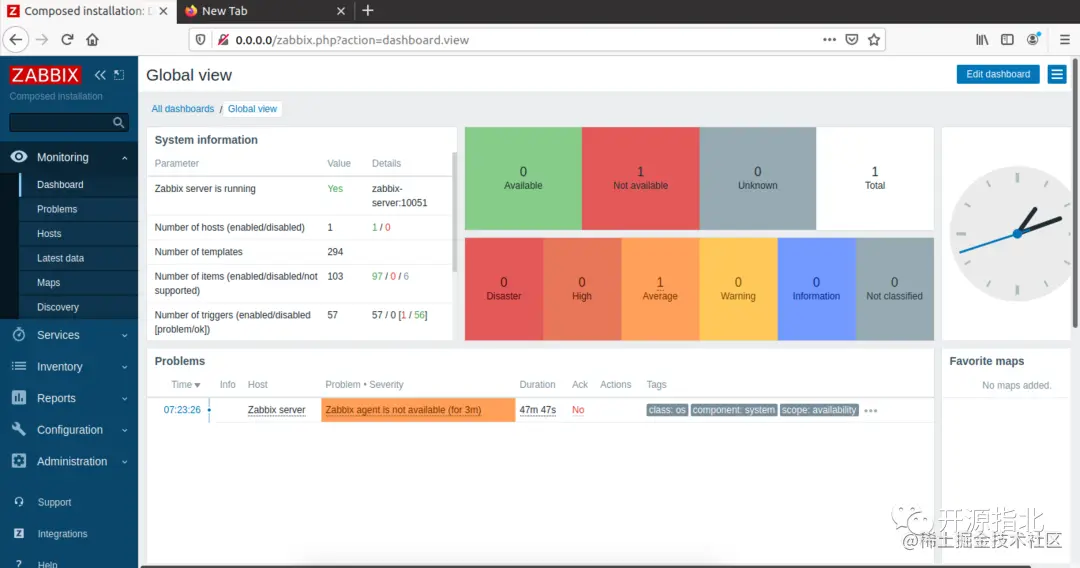Toggle the Firefox sidebar view icon
This screenshot has height=568, width=1080.
pos(1007,40)
